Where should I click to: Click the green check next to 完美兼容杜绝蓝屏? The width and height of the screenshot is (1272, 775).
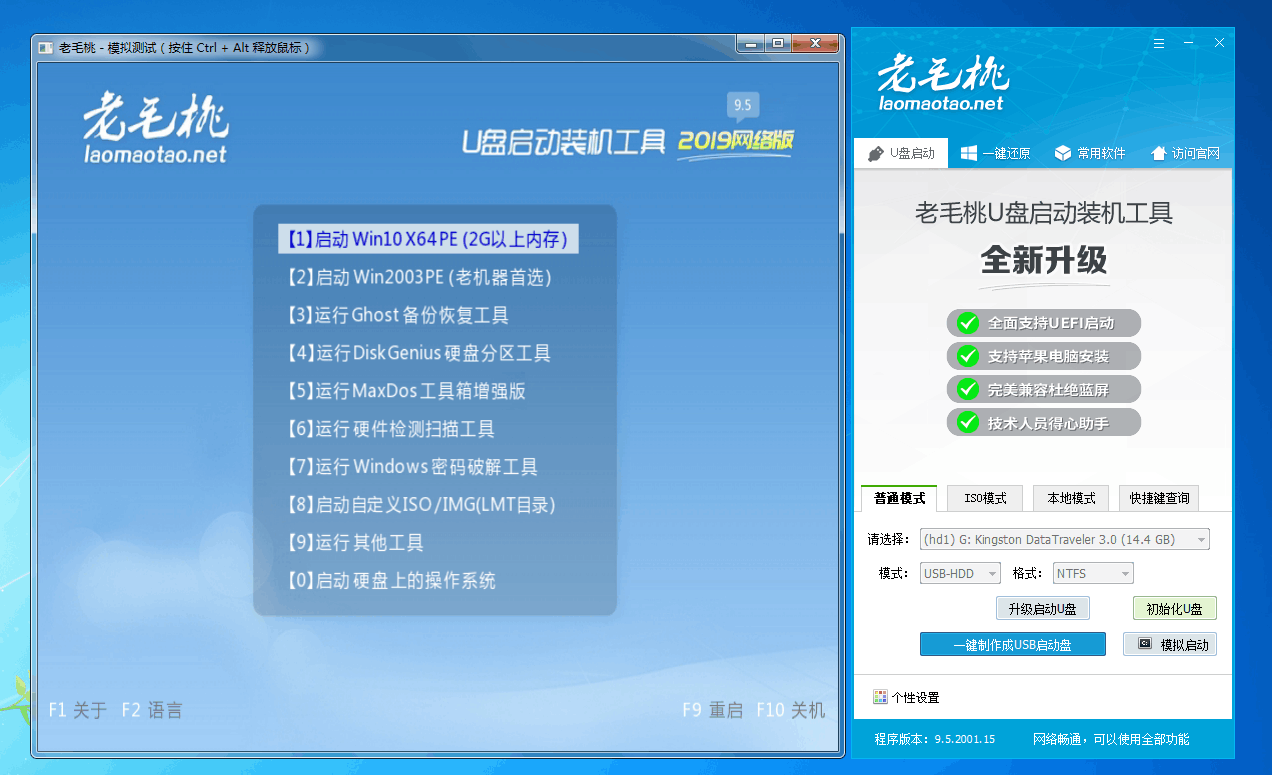[x=967, y=389]
